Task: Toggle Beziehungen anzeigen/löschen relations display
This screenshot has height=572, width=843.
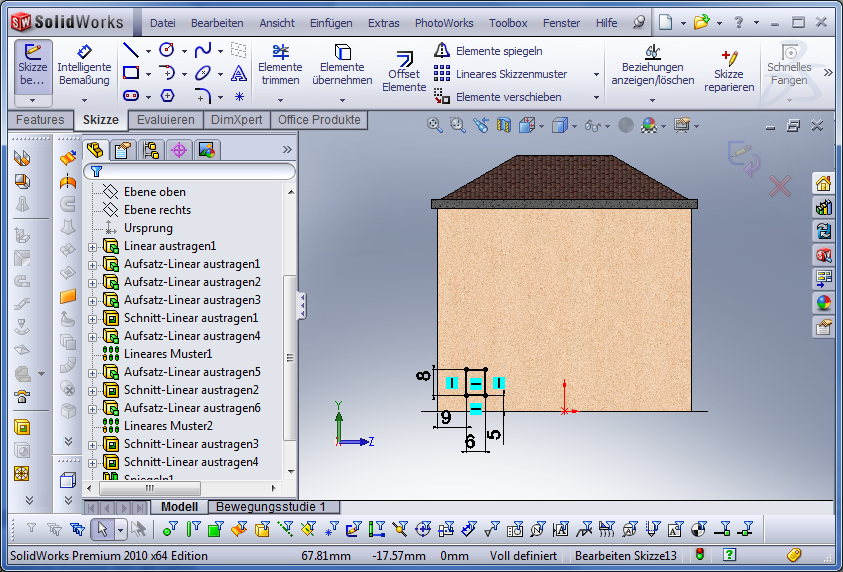Action: click(x=652, y=66)
